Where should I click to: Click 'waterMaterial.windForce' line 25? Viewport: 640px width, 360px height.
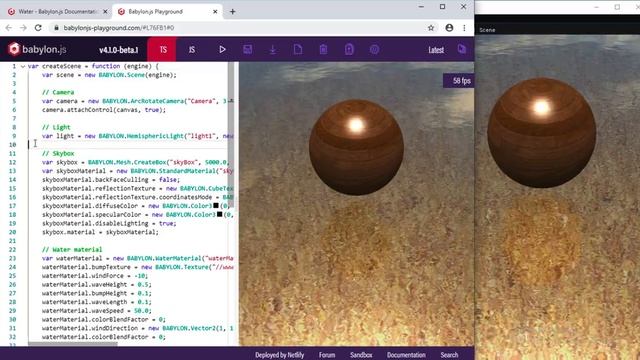[95, 276]
